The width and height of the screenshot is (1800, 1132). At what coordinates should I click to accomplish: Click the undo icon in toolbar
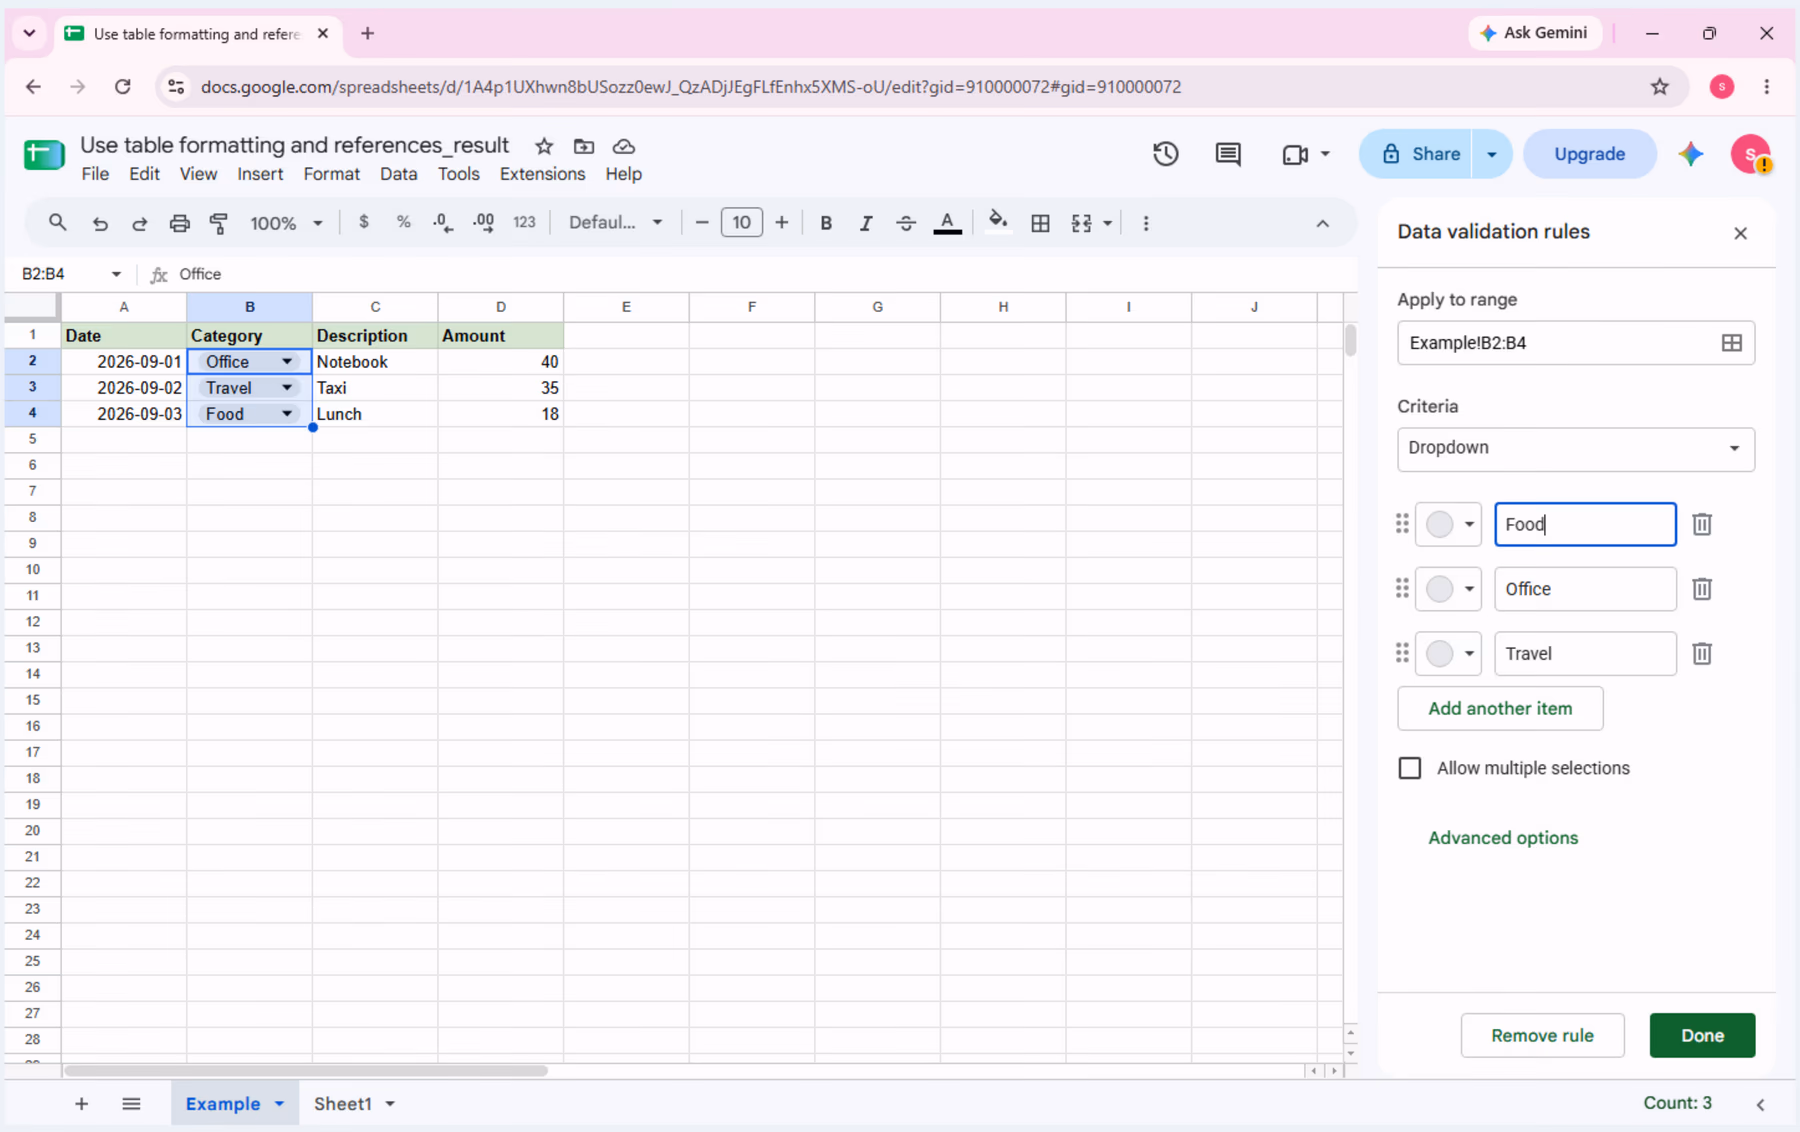[x=100, y=223]
